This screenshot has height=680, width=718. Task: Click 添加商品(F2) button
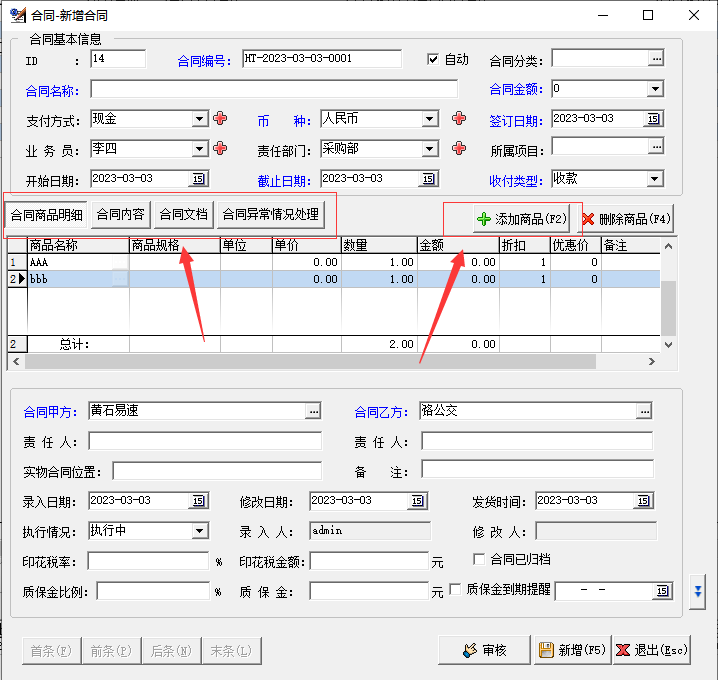[522, 219]
